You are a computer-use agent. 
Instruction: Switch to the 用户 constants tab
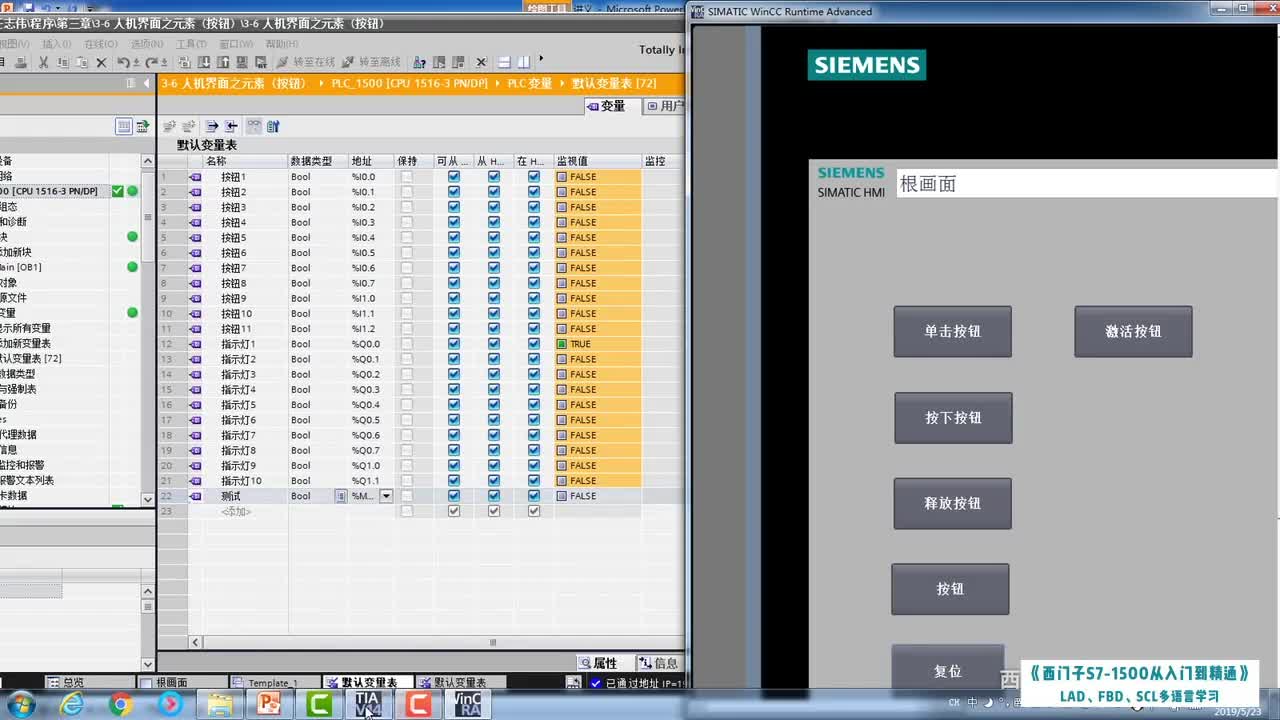(x=665, y=106)
